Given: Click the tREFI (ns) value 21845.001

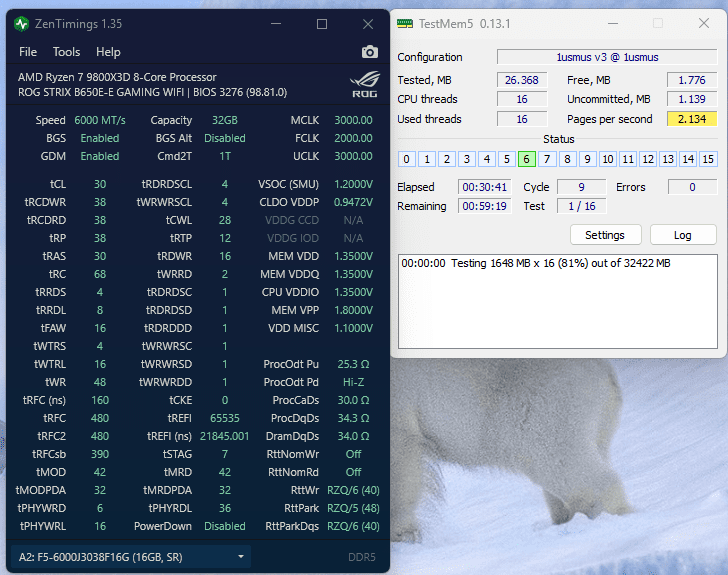Looking at the screenshot, I should pyautogui.click(x=225, y=436).
